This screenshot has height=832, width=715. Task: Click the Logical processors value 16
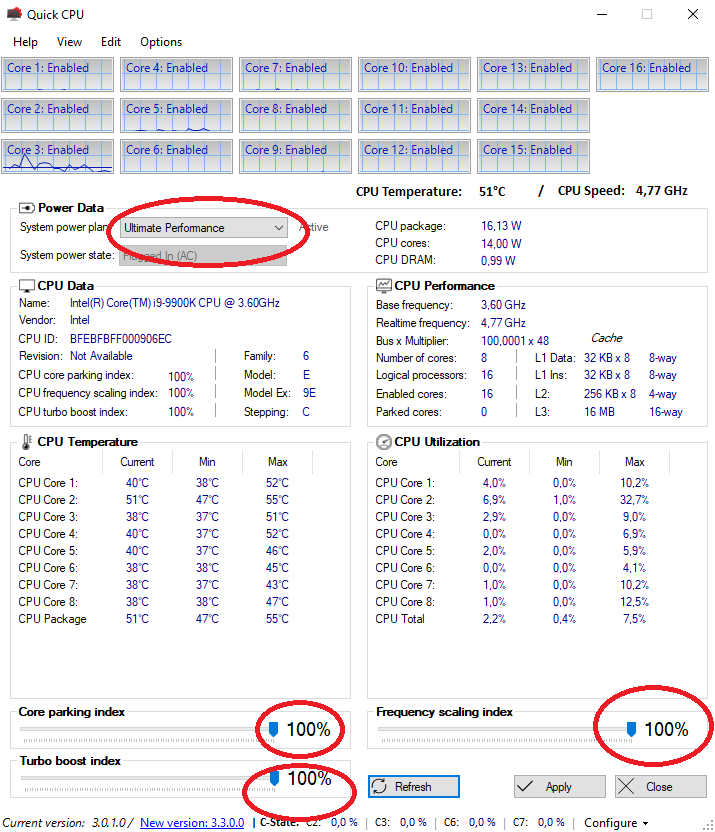[487, 375]
